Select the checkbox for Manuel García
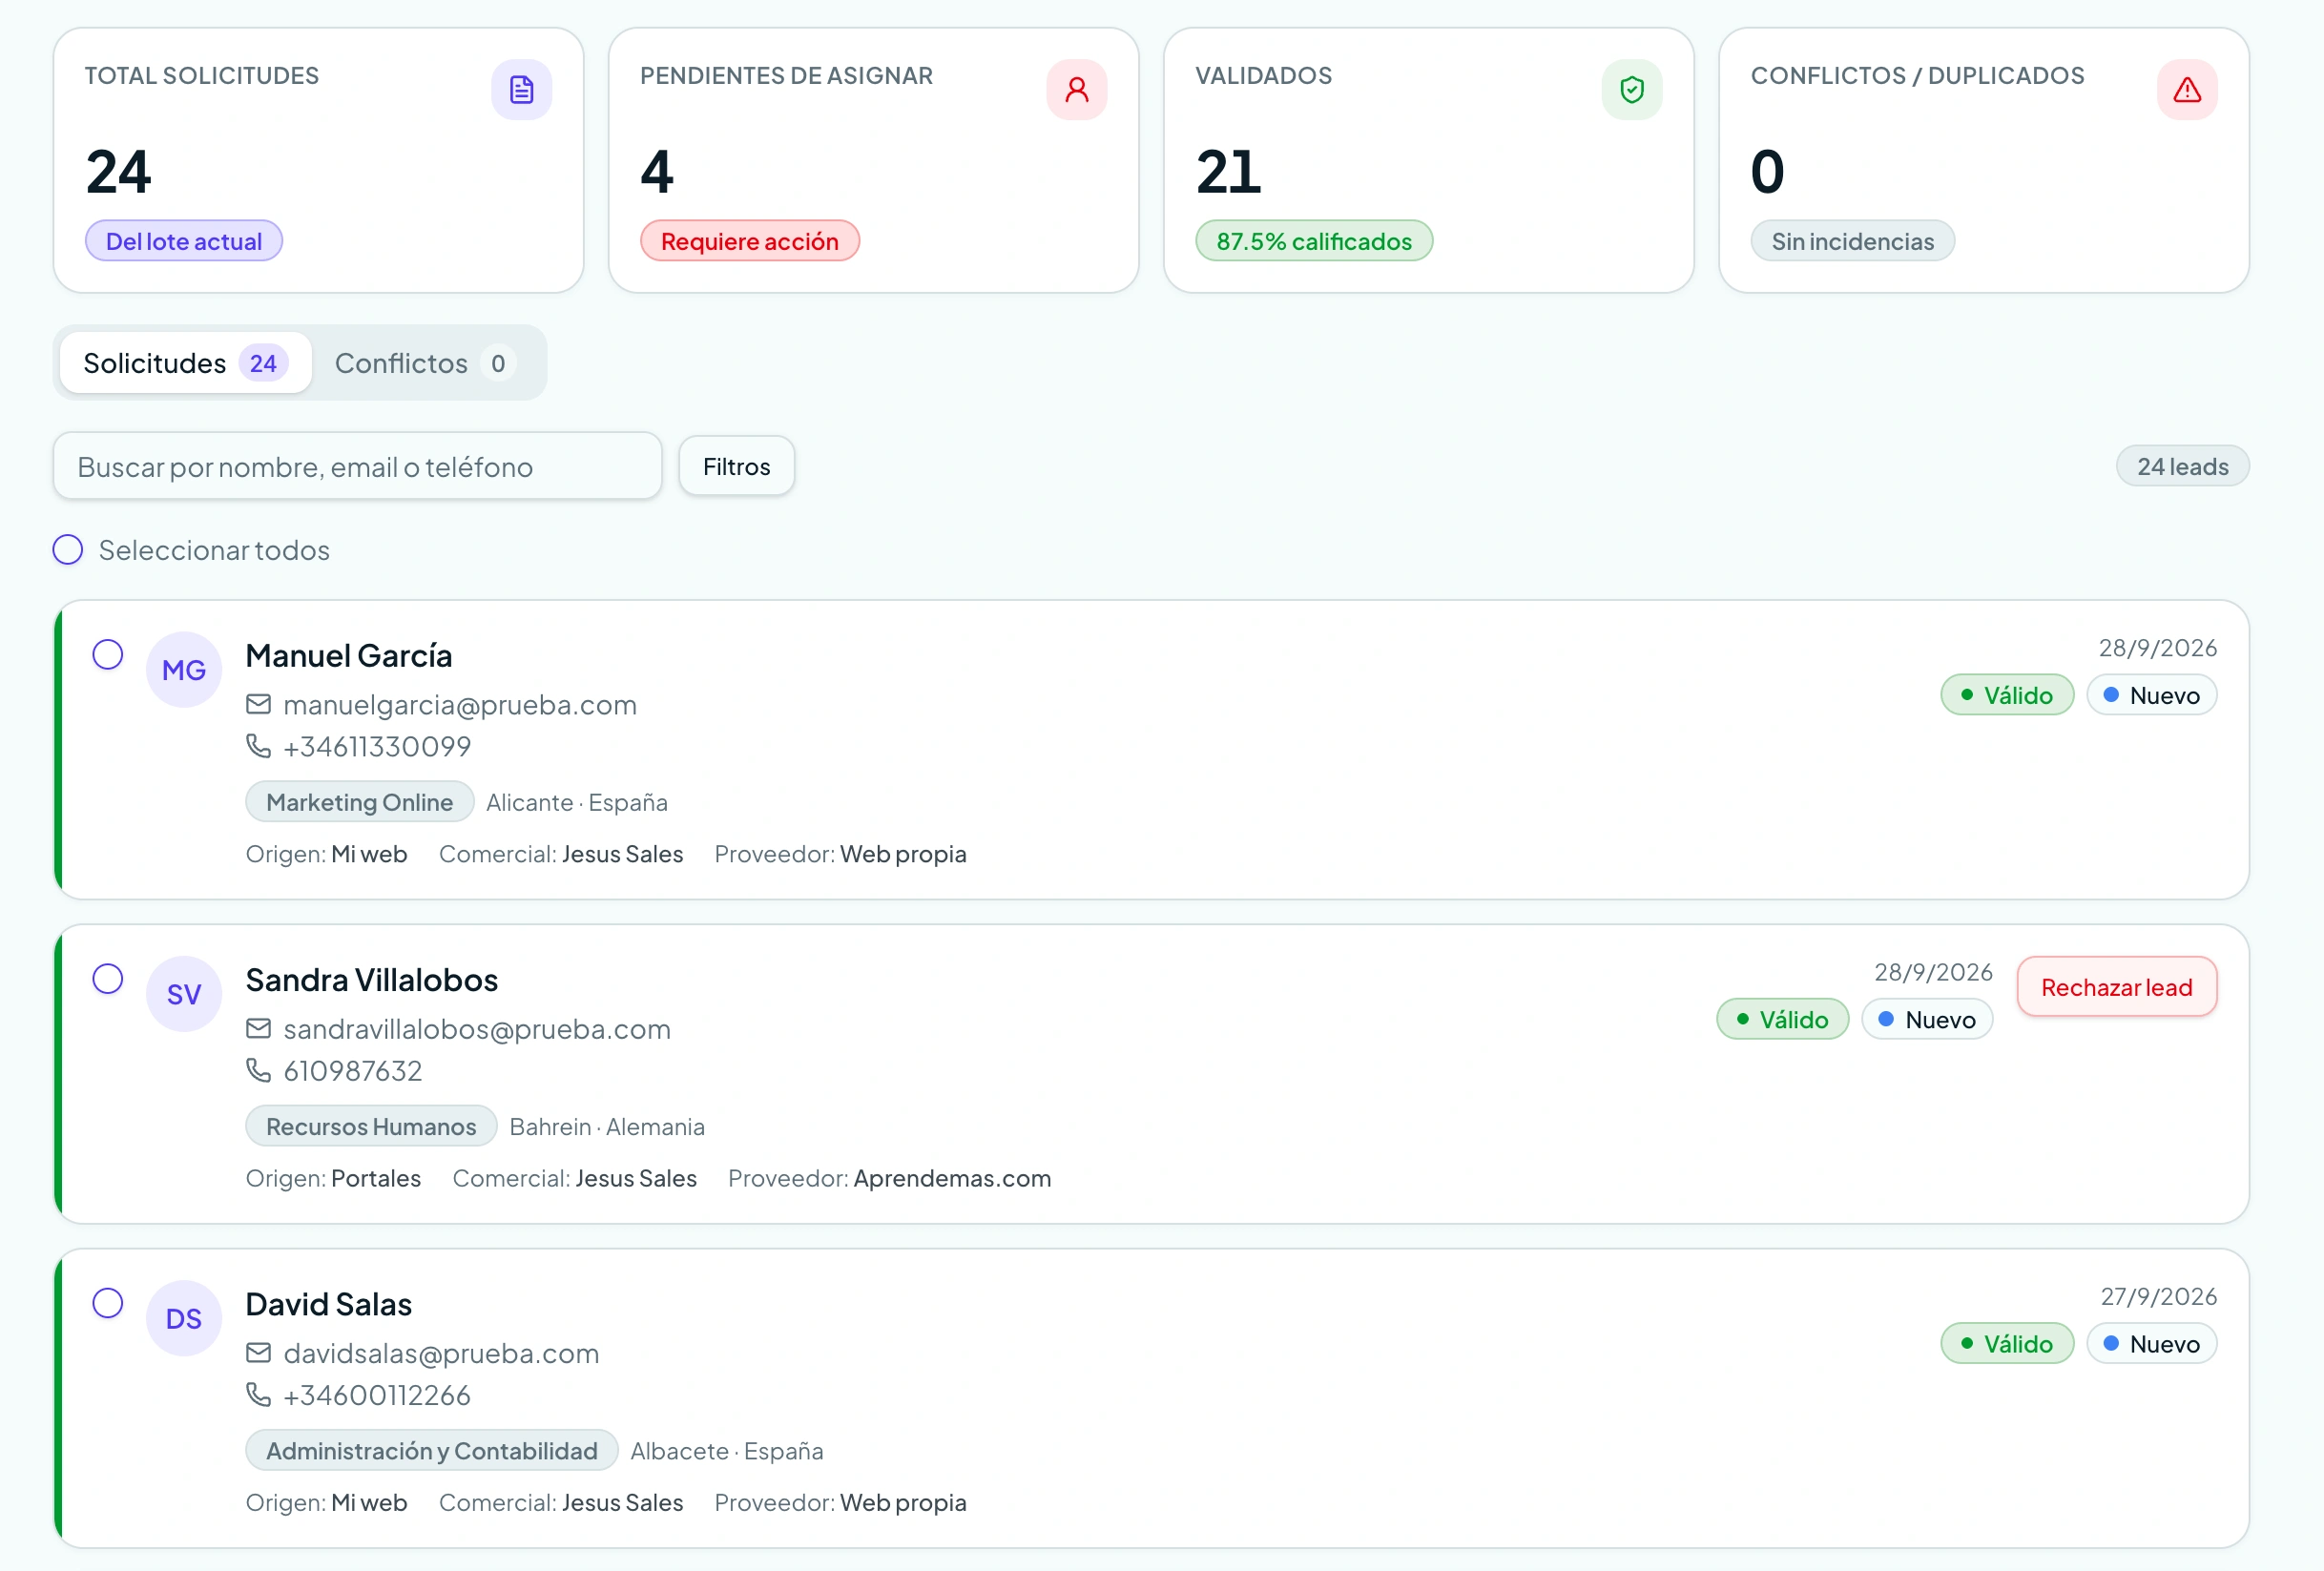This screenshot has width=2324, height=1571. tap(108, 655)
